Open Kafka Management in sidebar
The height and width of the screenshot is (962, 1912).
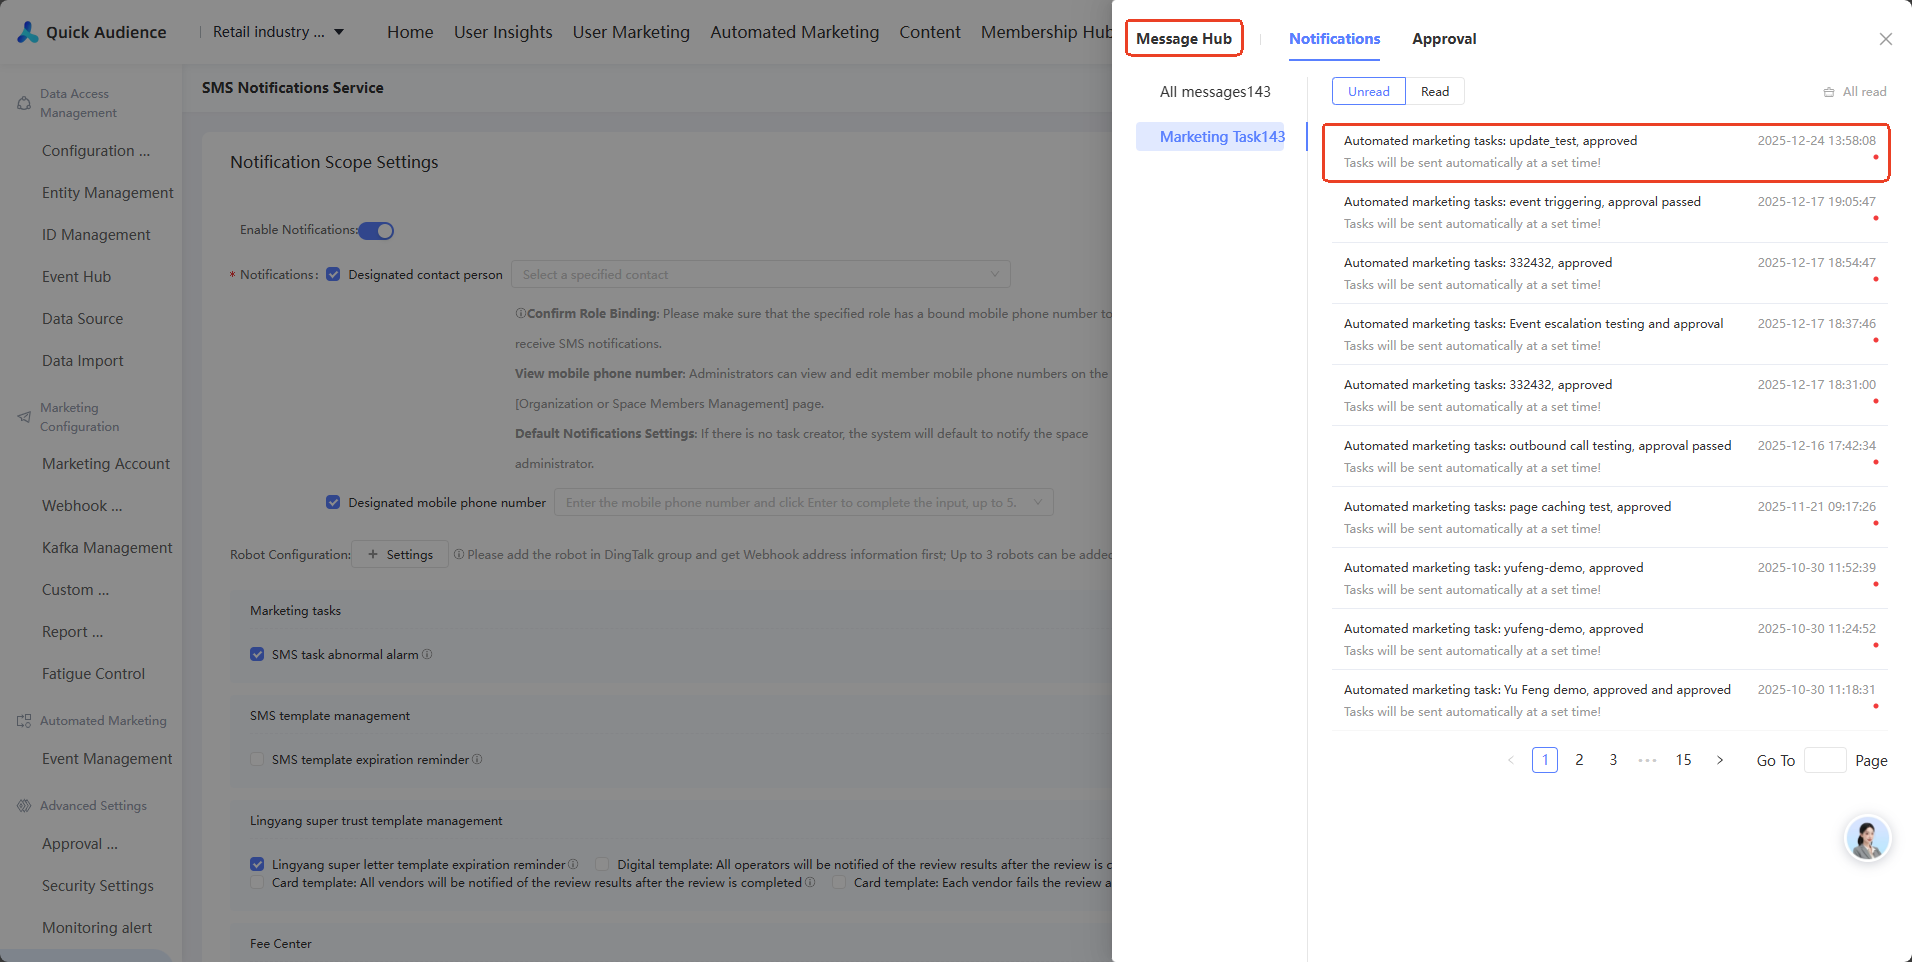tap(107, 548)
